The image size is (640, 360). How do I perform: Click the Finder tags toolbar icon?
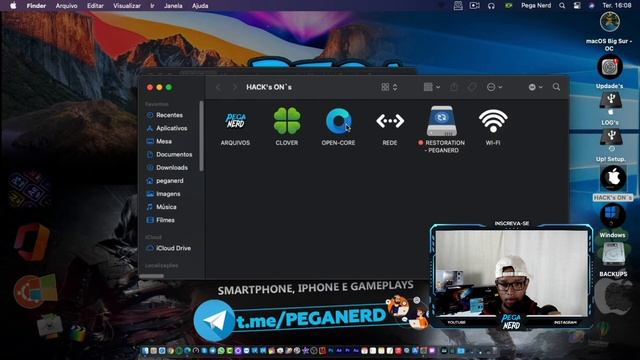click(x=472, y=87)
